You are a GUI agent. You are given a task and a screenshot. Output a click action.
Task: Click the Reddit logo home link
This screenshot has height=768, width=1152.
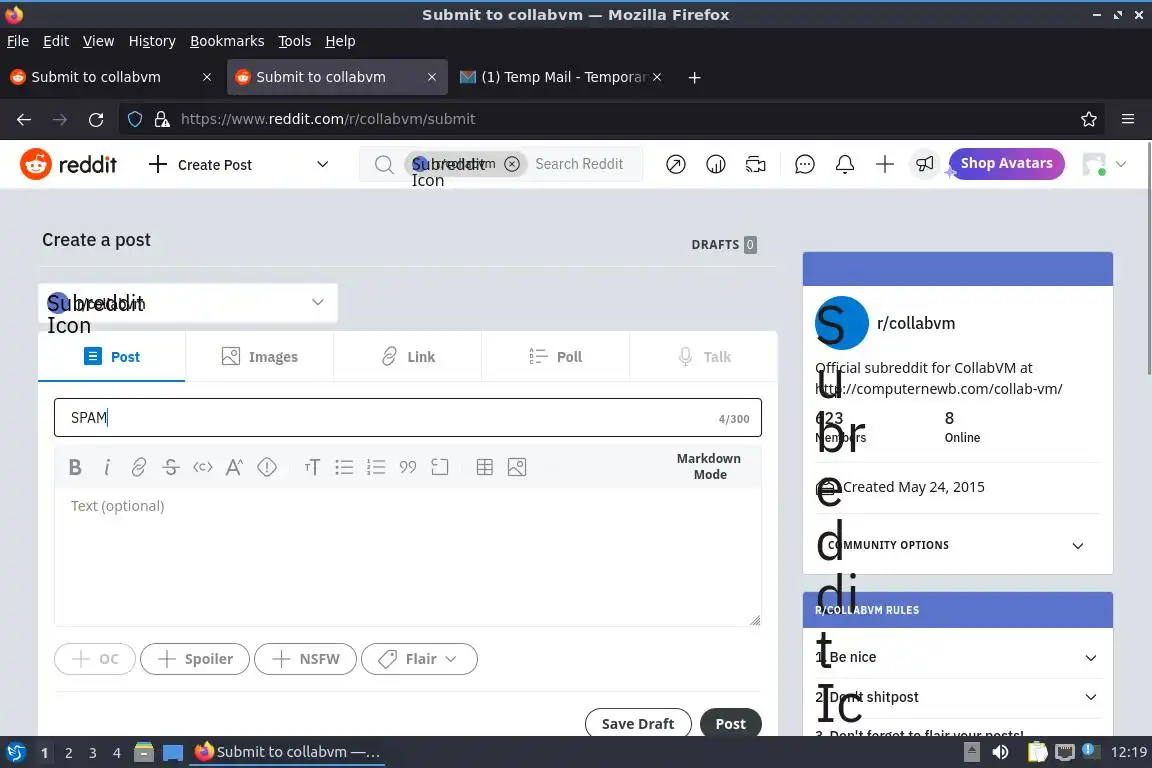tap(68, 164)
